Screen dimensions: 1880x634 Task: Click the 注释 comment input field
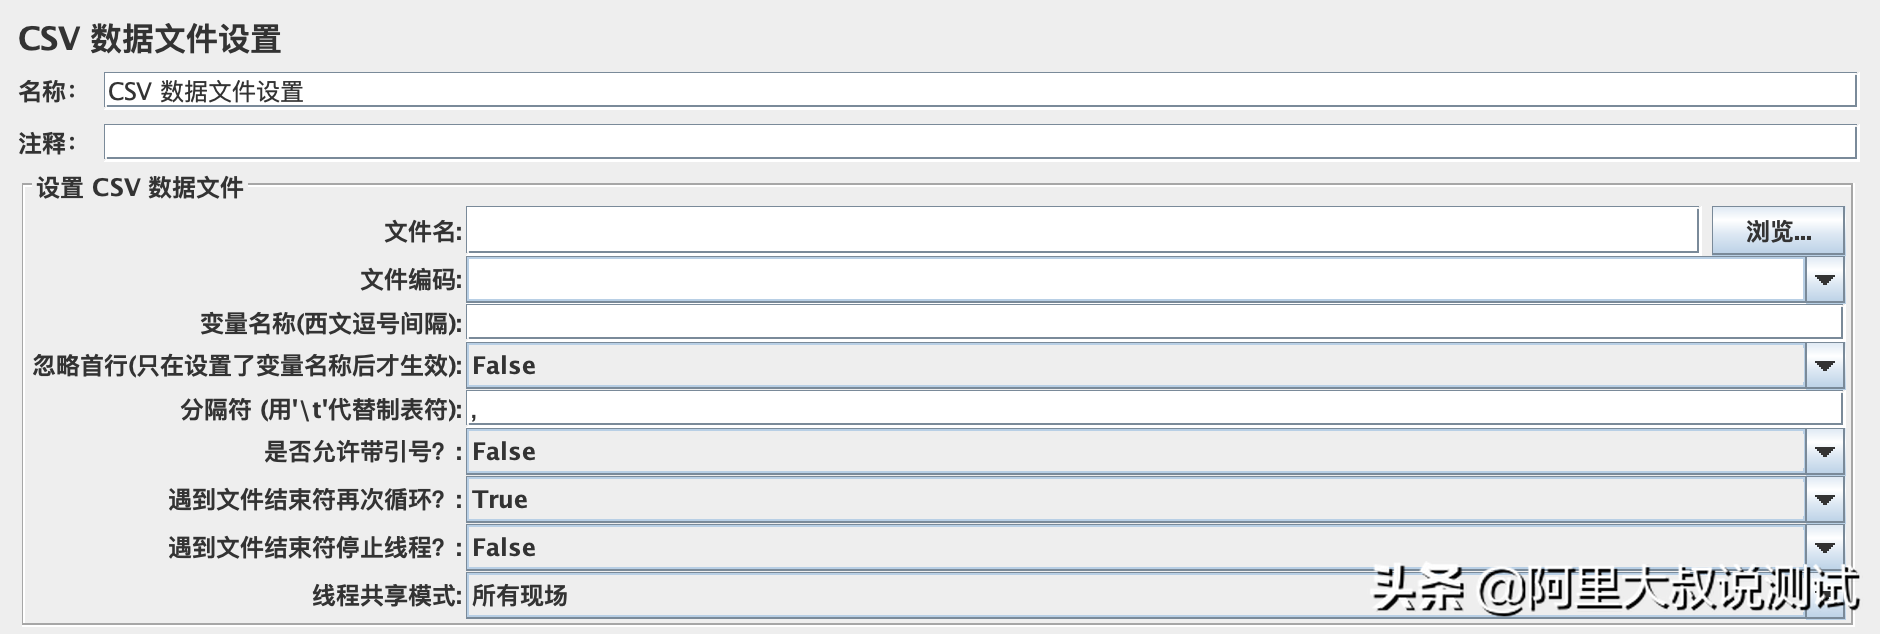click(980, 143)
